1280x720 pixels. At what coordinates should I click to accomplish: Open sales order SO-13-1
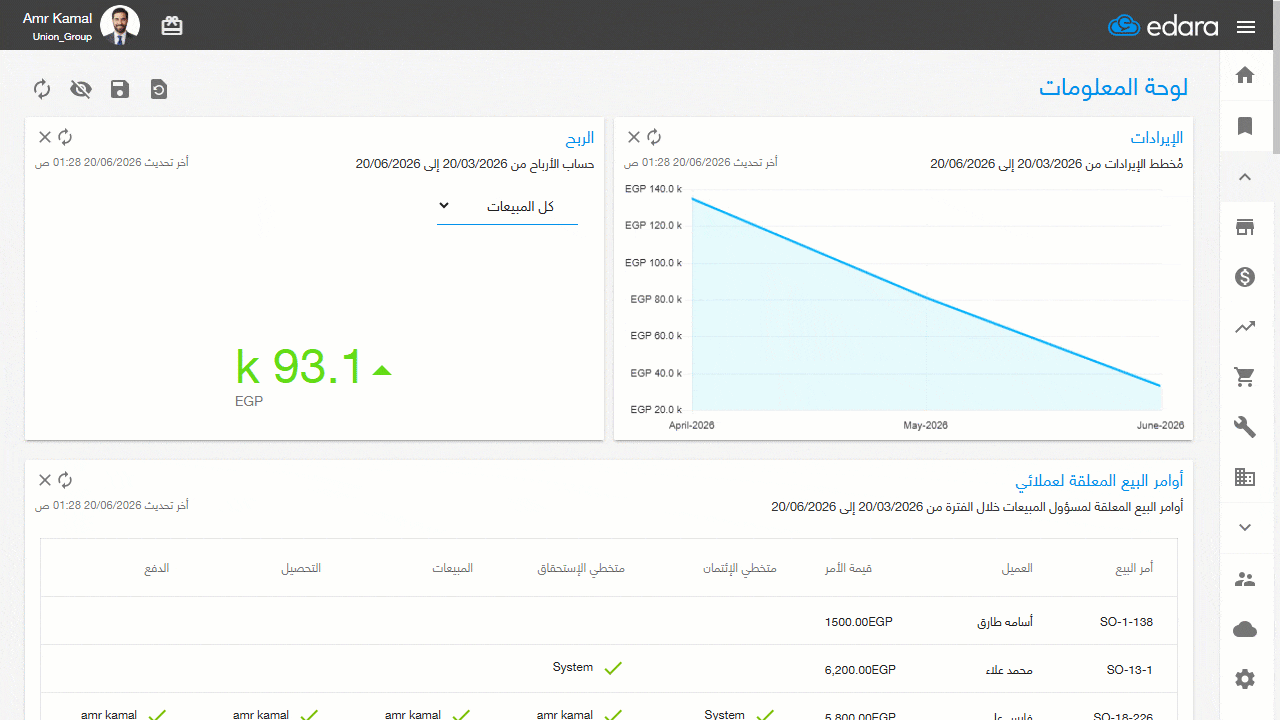pyautogui.click(x=1130, y=670)
